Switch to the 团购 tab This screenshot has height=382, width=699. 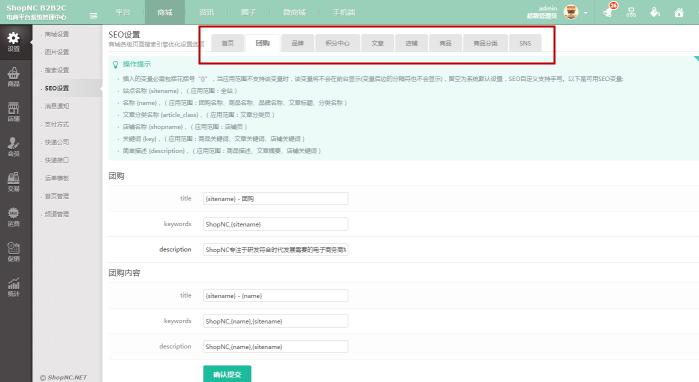[x=263, y=43]
